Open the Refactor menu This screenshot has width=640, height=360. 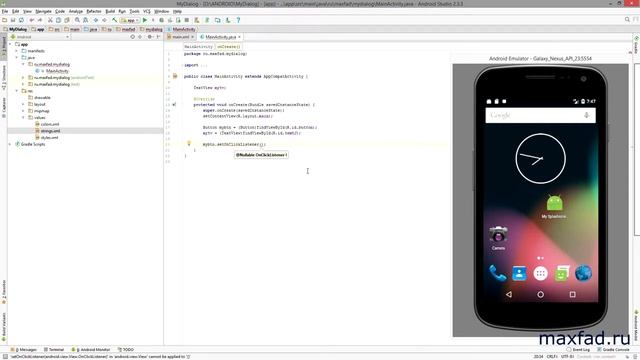tap(94, 11)
